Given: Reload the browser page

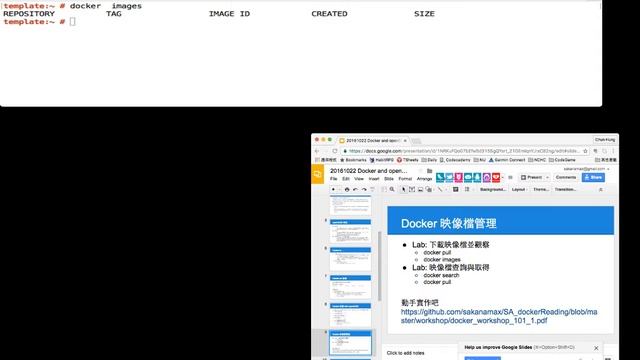Looking at the screenshot, I should coord(335,151).
